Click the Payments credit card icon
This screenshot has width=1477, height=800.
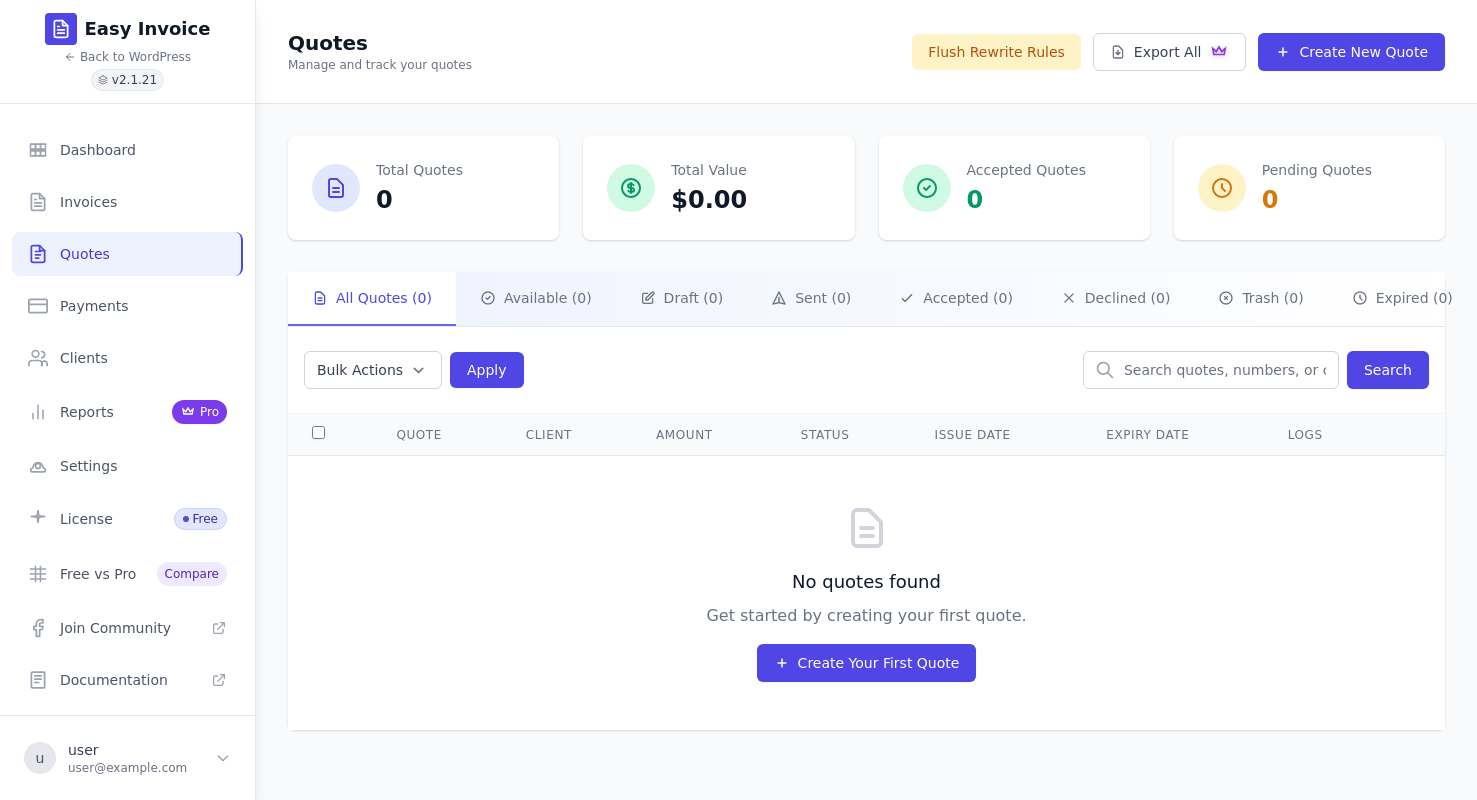[38, 306]
